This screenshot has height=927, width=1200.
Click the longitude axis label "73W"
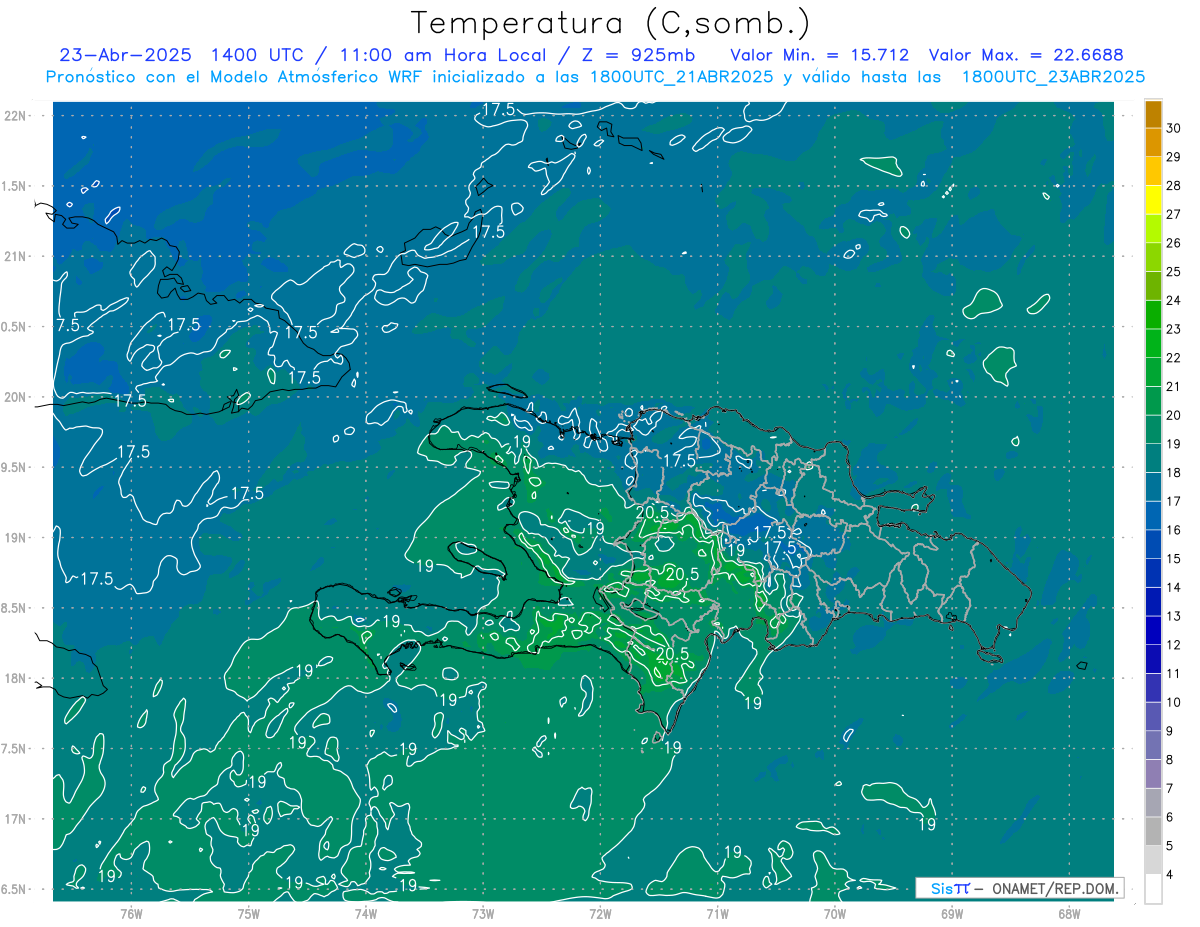483,913
